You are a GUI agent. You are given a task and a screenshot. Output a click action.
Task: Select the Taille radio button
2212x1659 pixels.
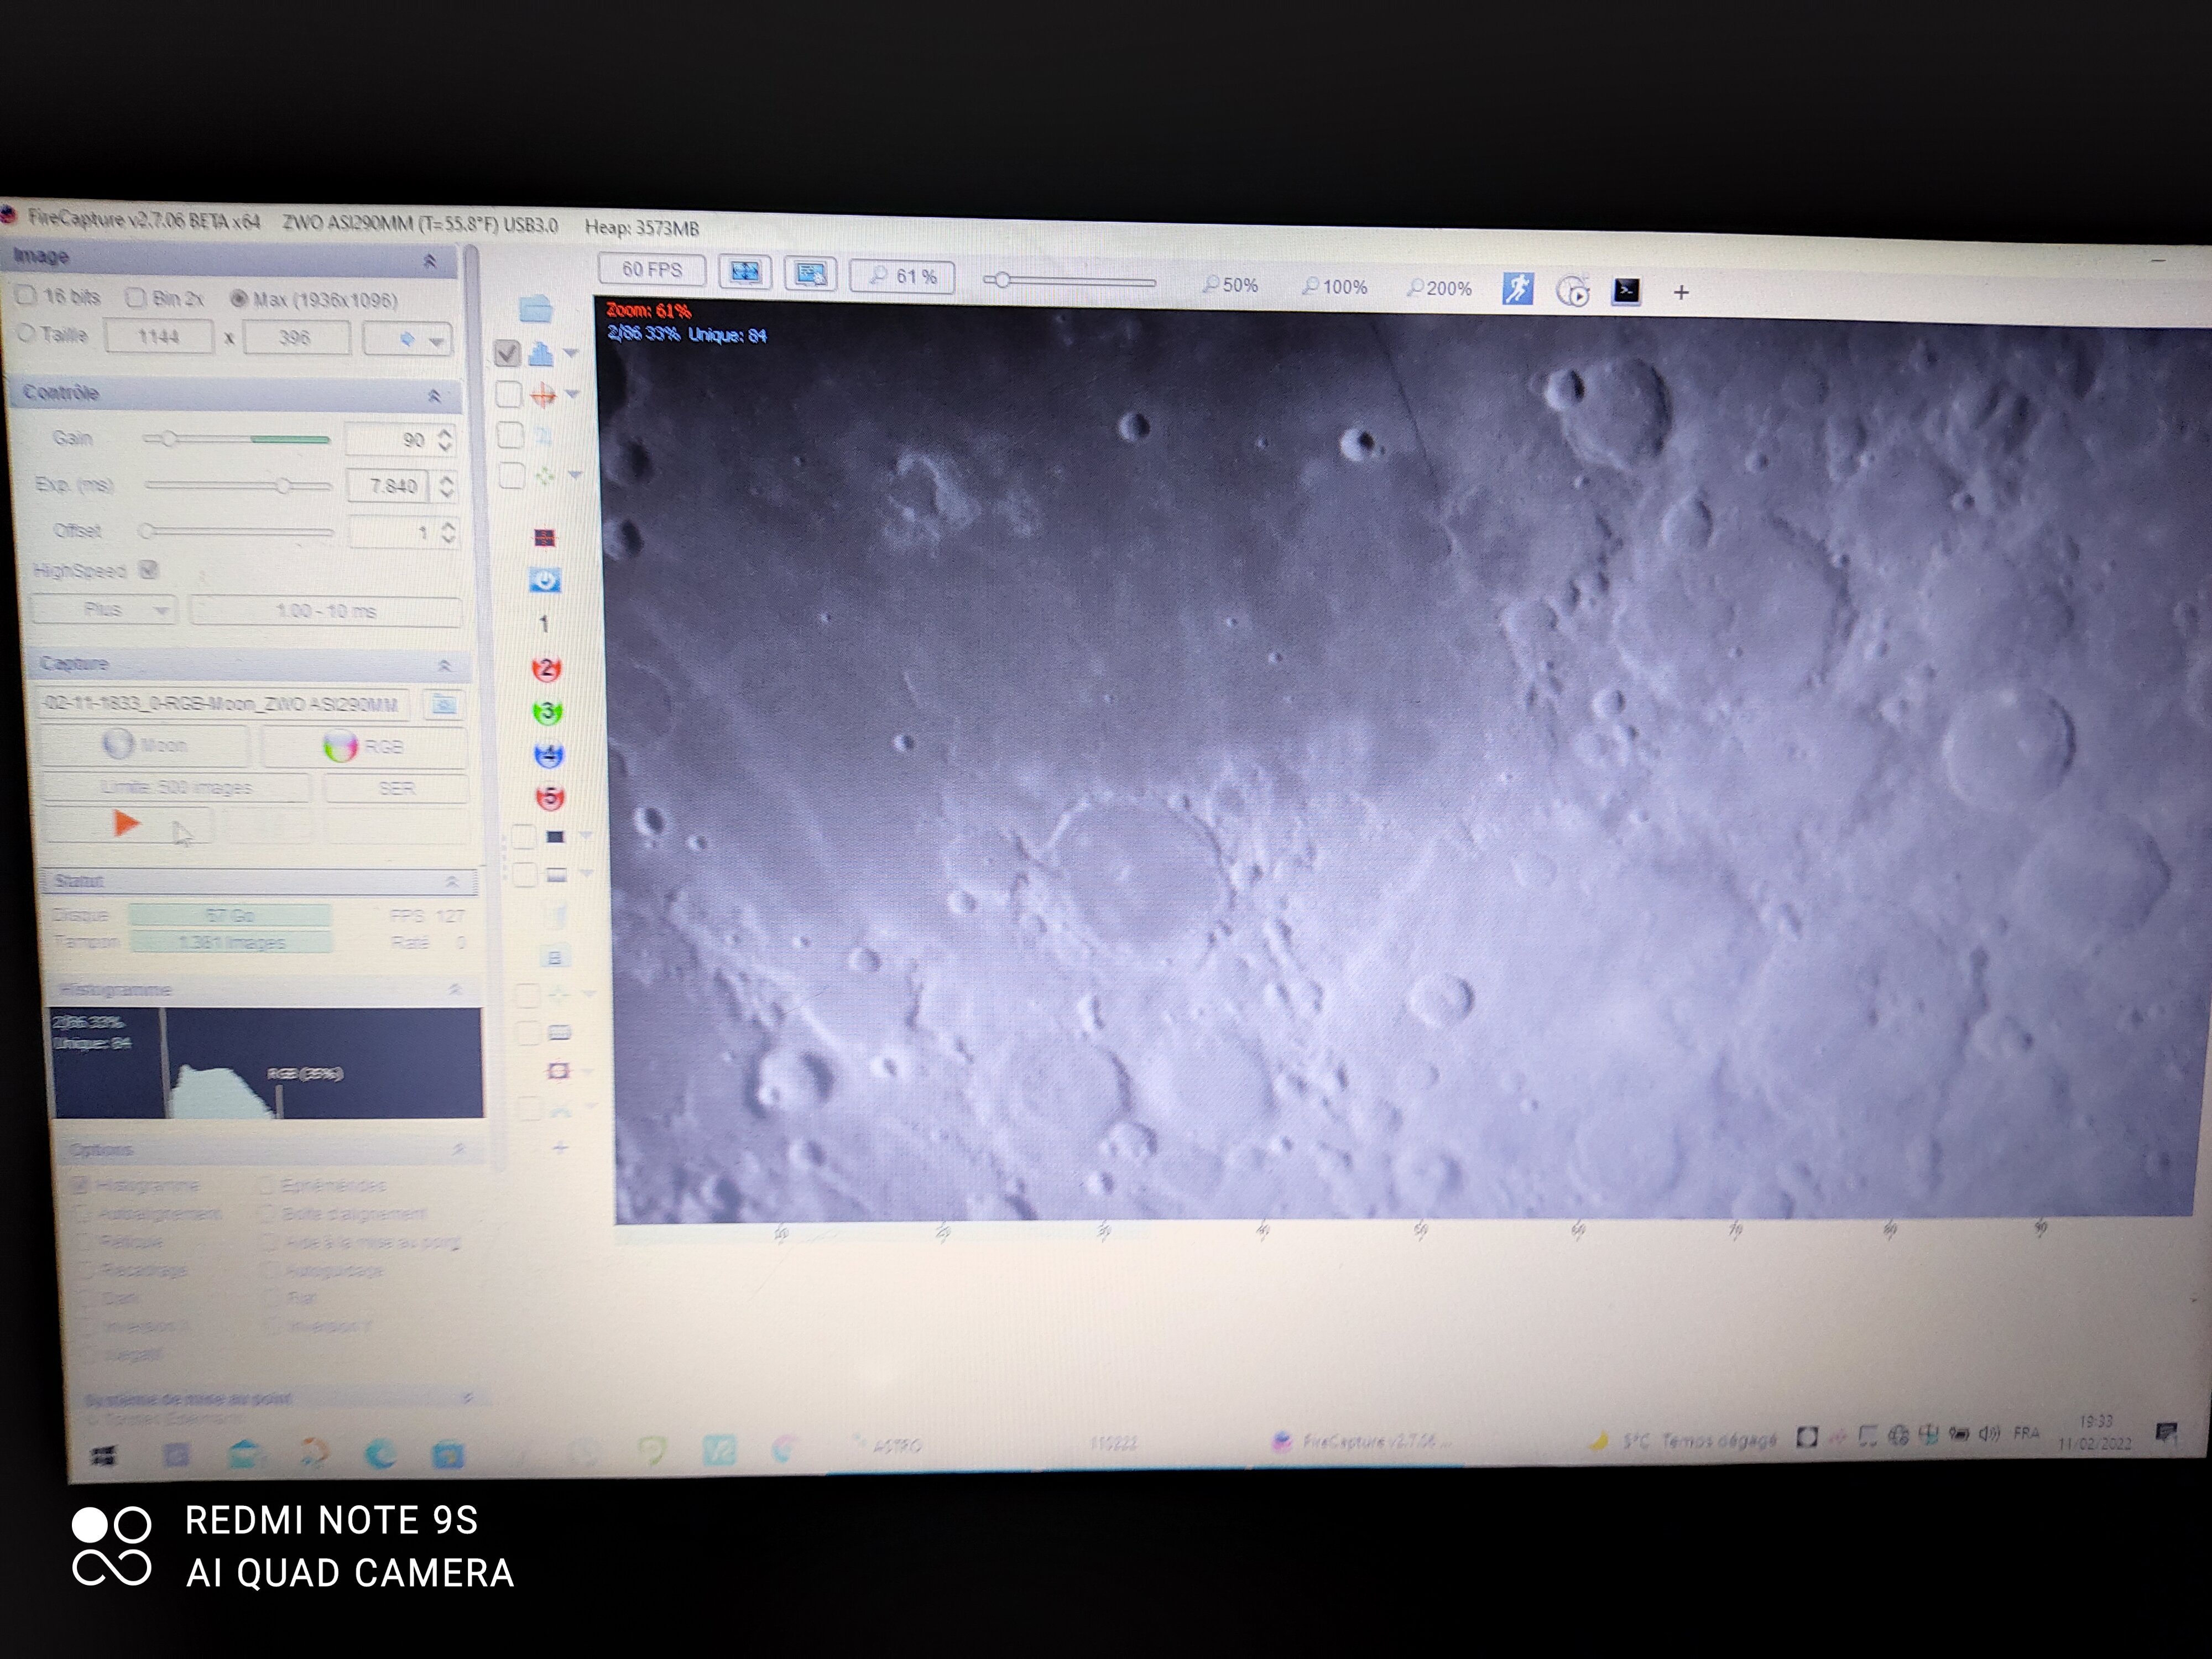pyautogui.click(x=26, y=333)
